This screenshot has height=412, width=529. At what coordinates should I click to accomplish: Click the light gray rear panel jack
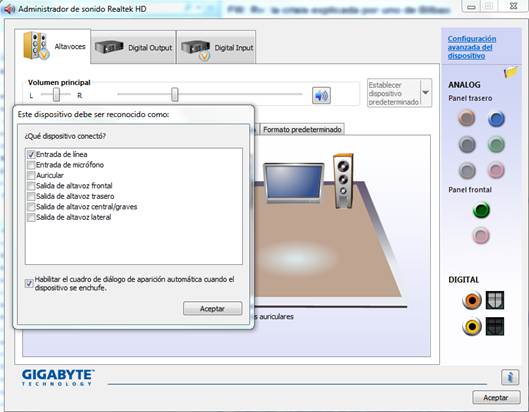(467, 170)
